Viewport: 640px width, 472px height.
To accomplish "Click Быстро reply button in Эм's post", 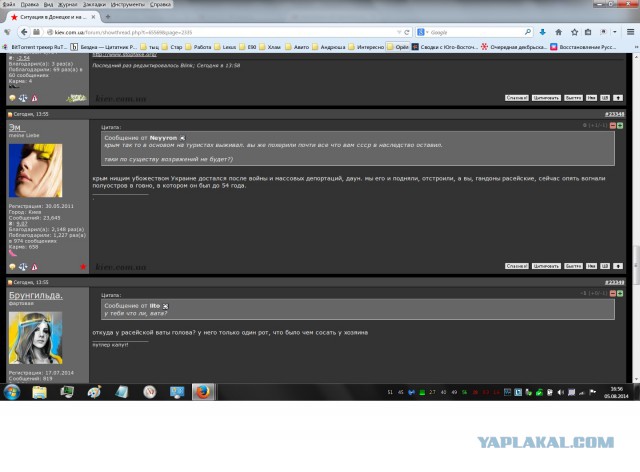I will click(573, 266).
